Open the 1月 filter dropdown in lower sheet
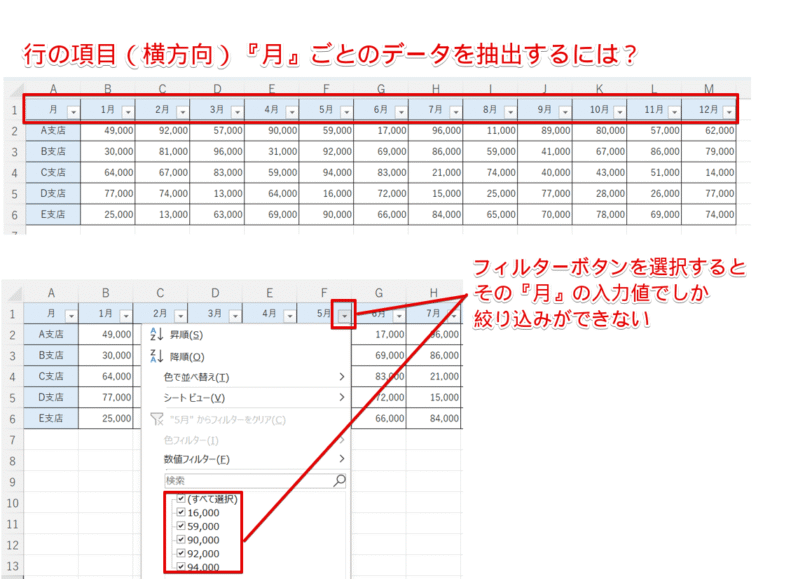This screenshot has width=812, height=579. click(x=126, y=316)
